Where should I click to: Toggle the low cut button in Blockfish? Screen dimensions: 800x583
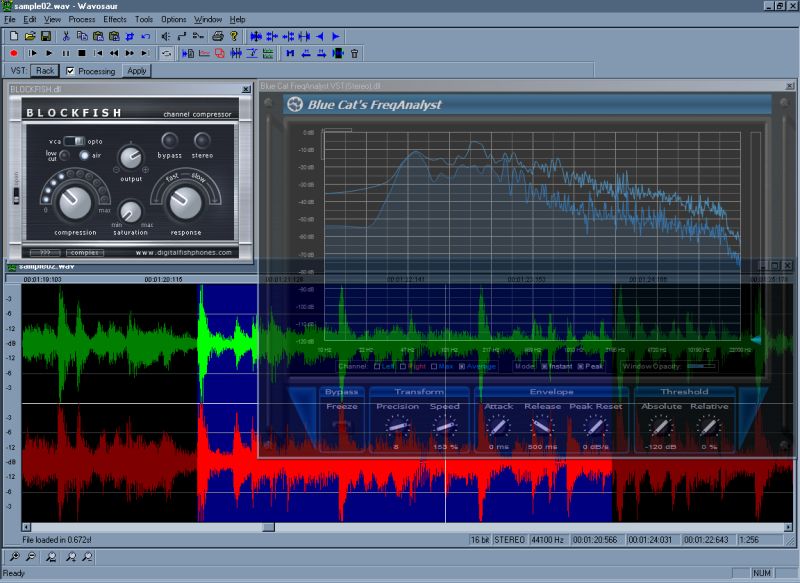point(65,155)
